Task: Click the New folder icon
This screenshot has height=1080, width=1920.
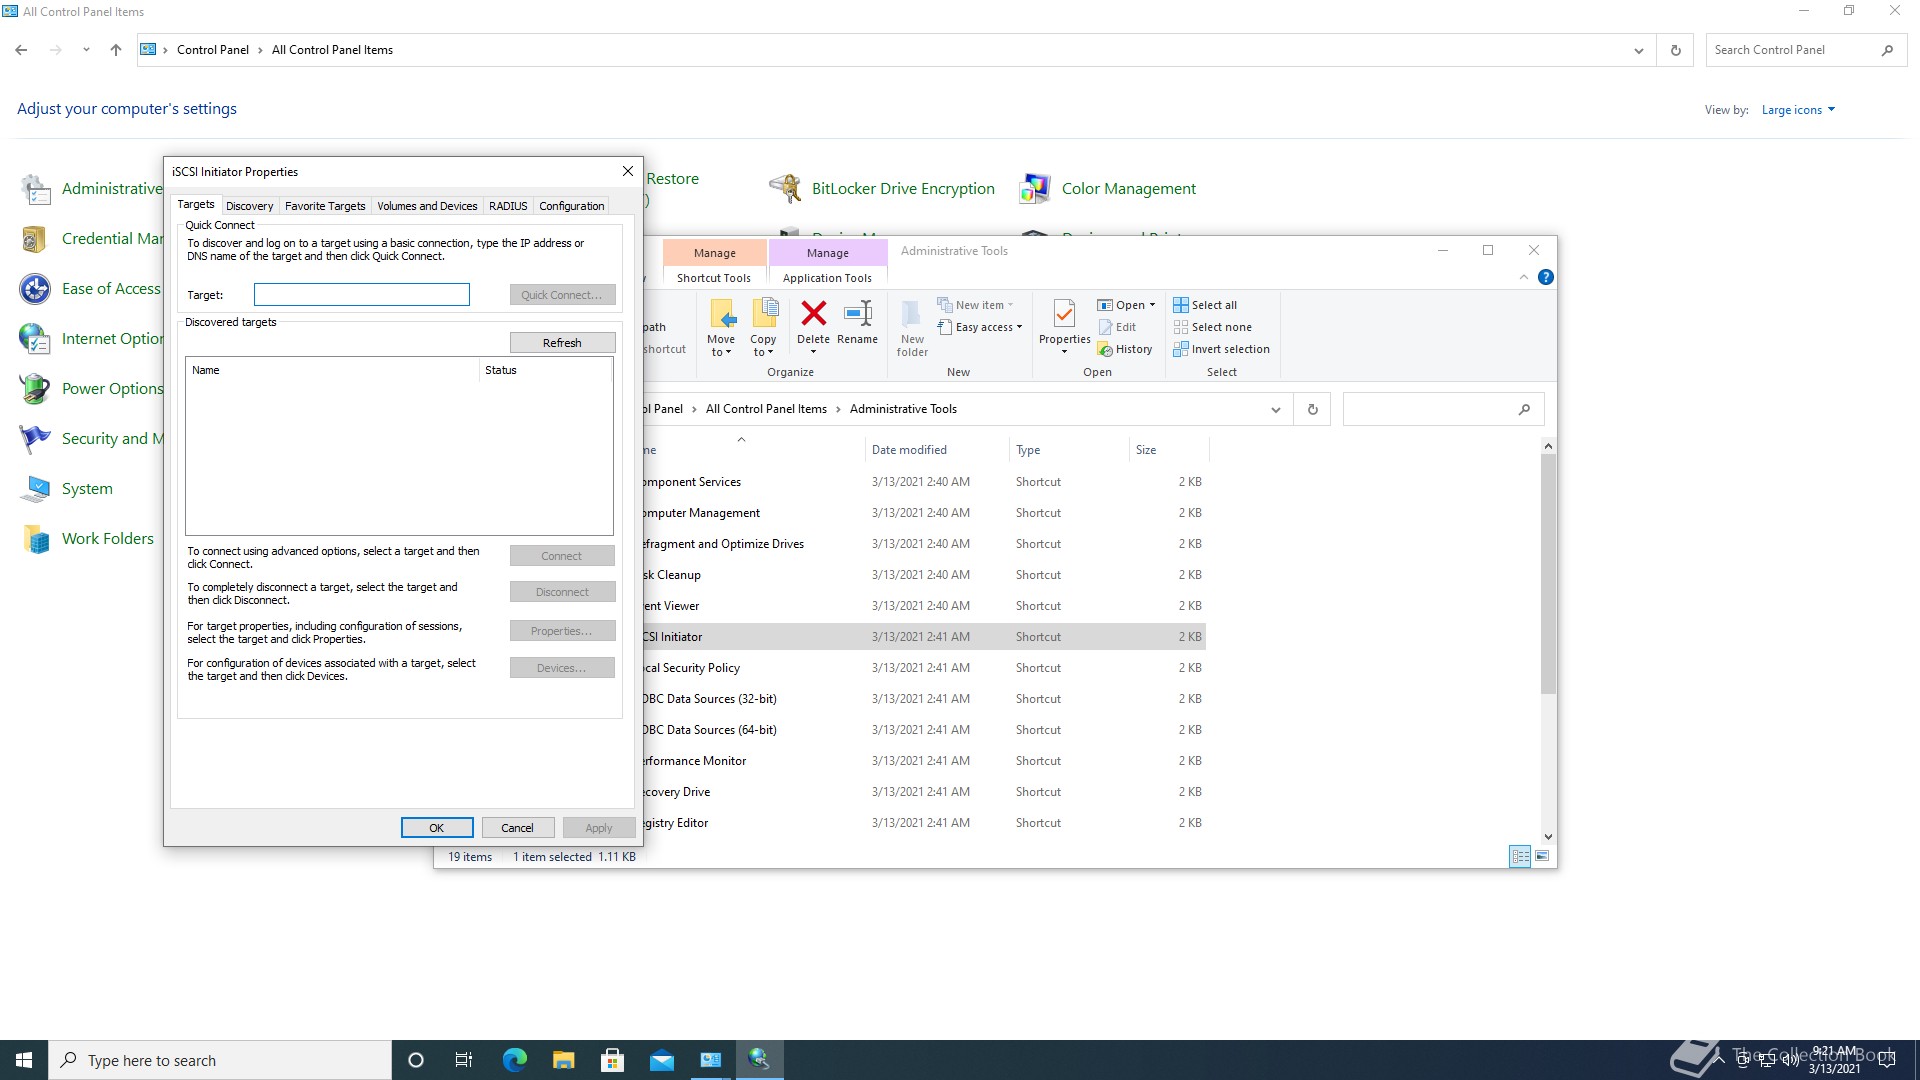Action: (x=912, y=328)
